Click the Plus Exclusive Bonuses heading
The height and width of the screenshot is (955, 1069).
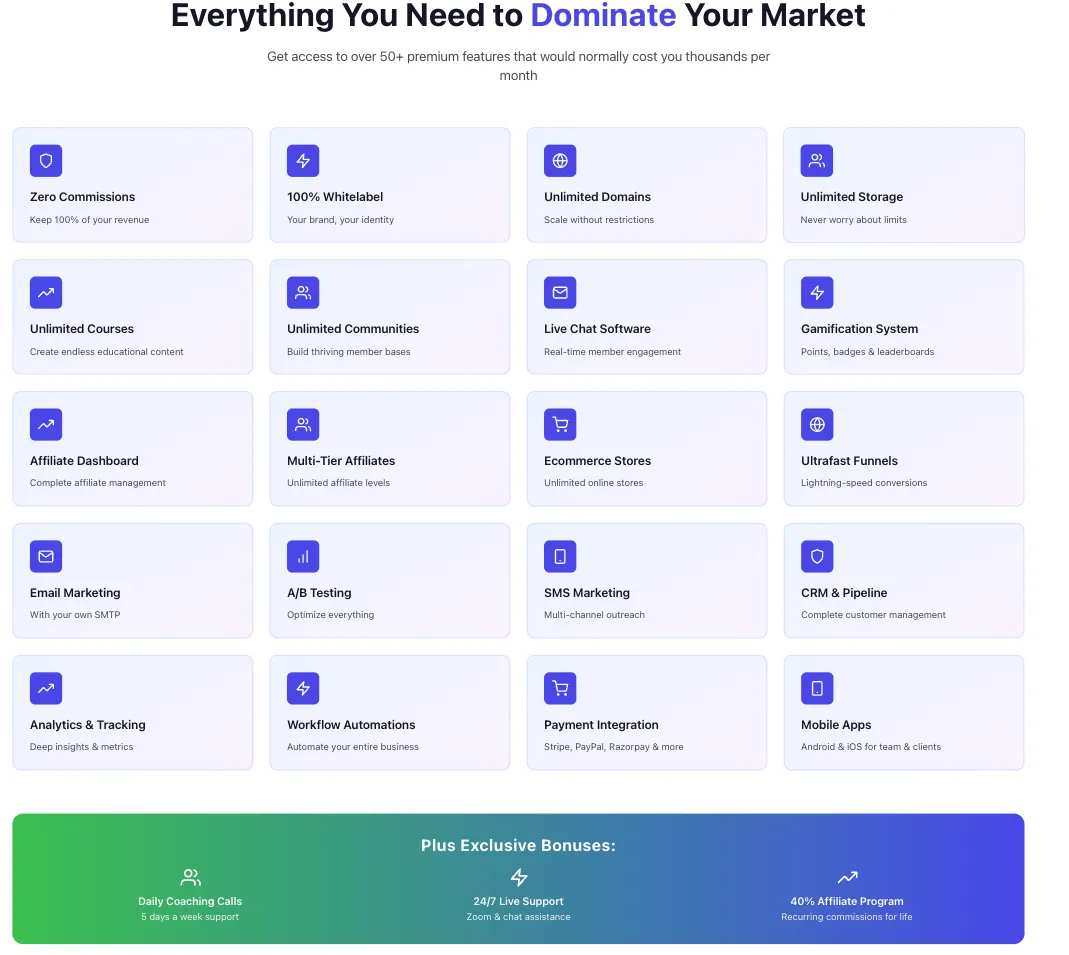(518, 845)
